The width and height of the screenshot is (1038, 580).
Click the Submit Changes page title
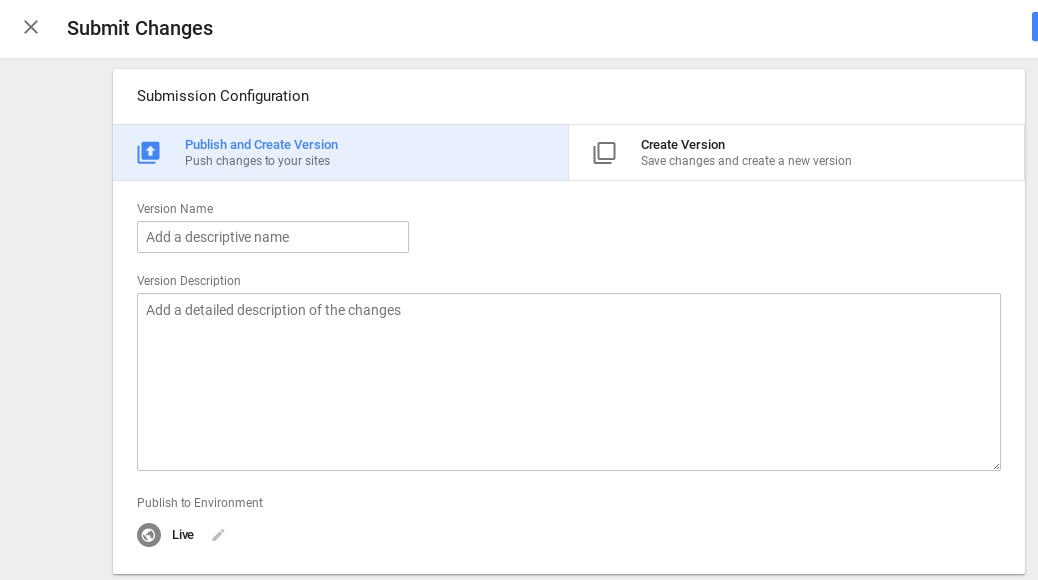click(x=140, y=28)
